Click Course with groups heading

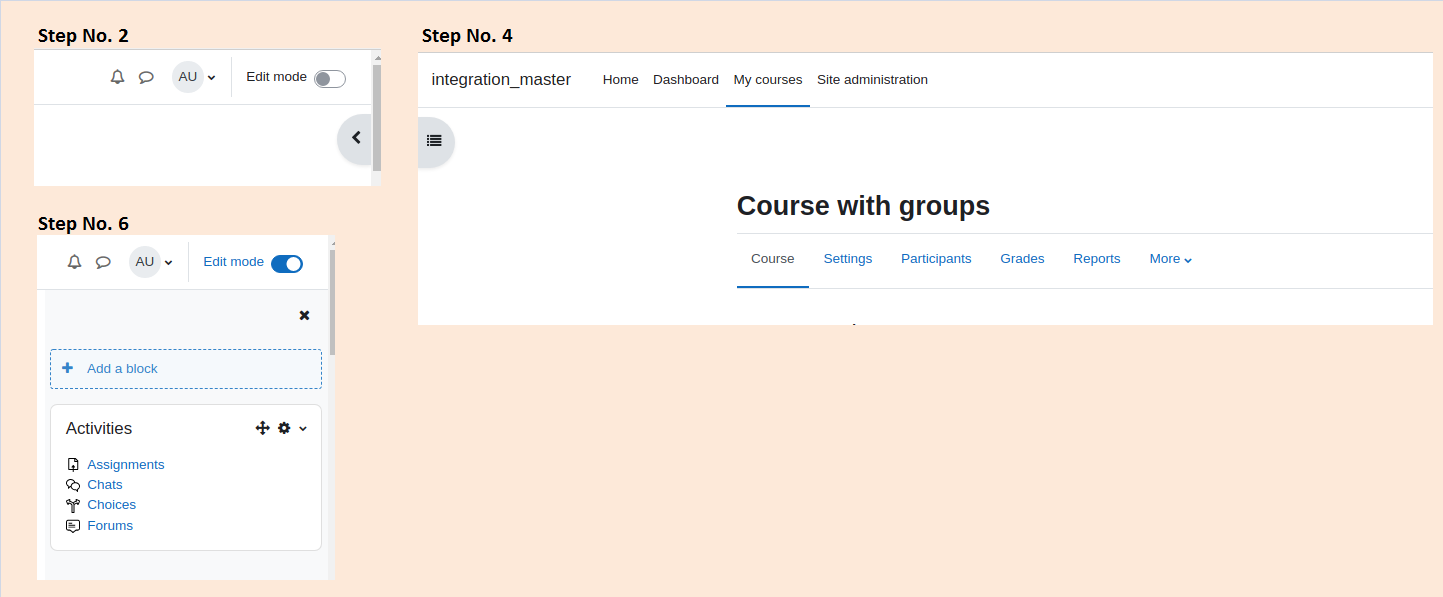(x=863, y=206)
